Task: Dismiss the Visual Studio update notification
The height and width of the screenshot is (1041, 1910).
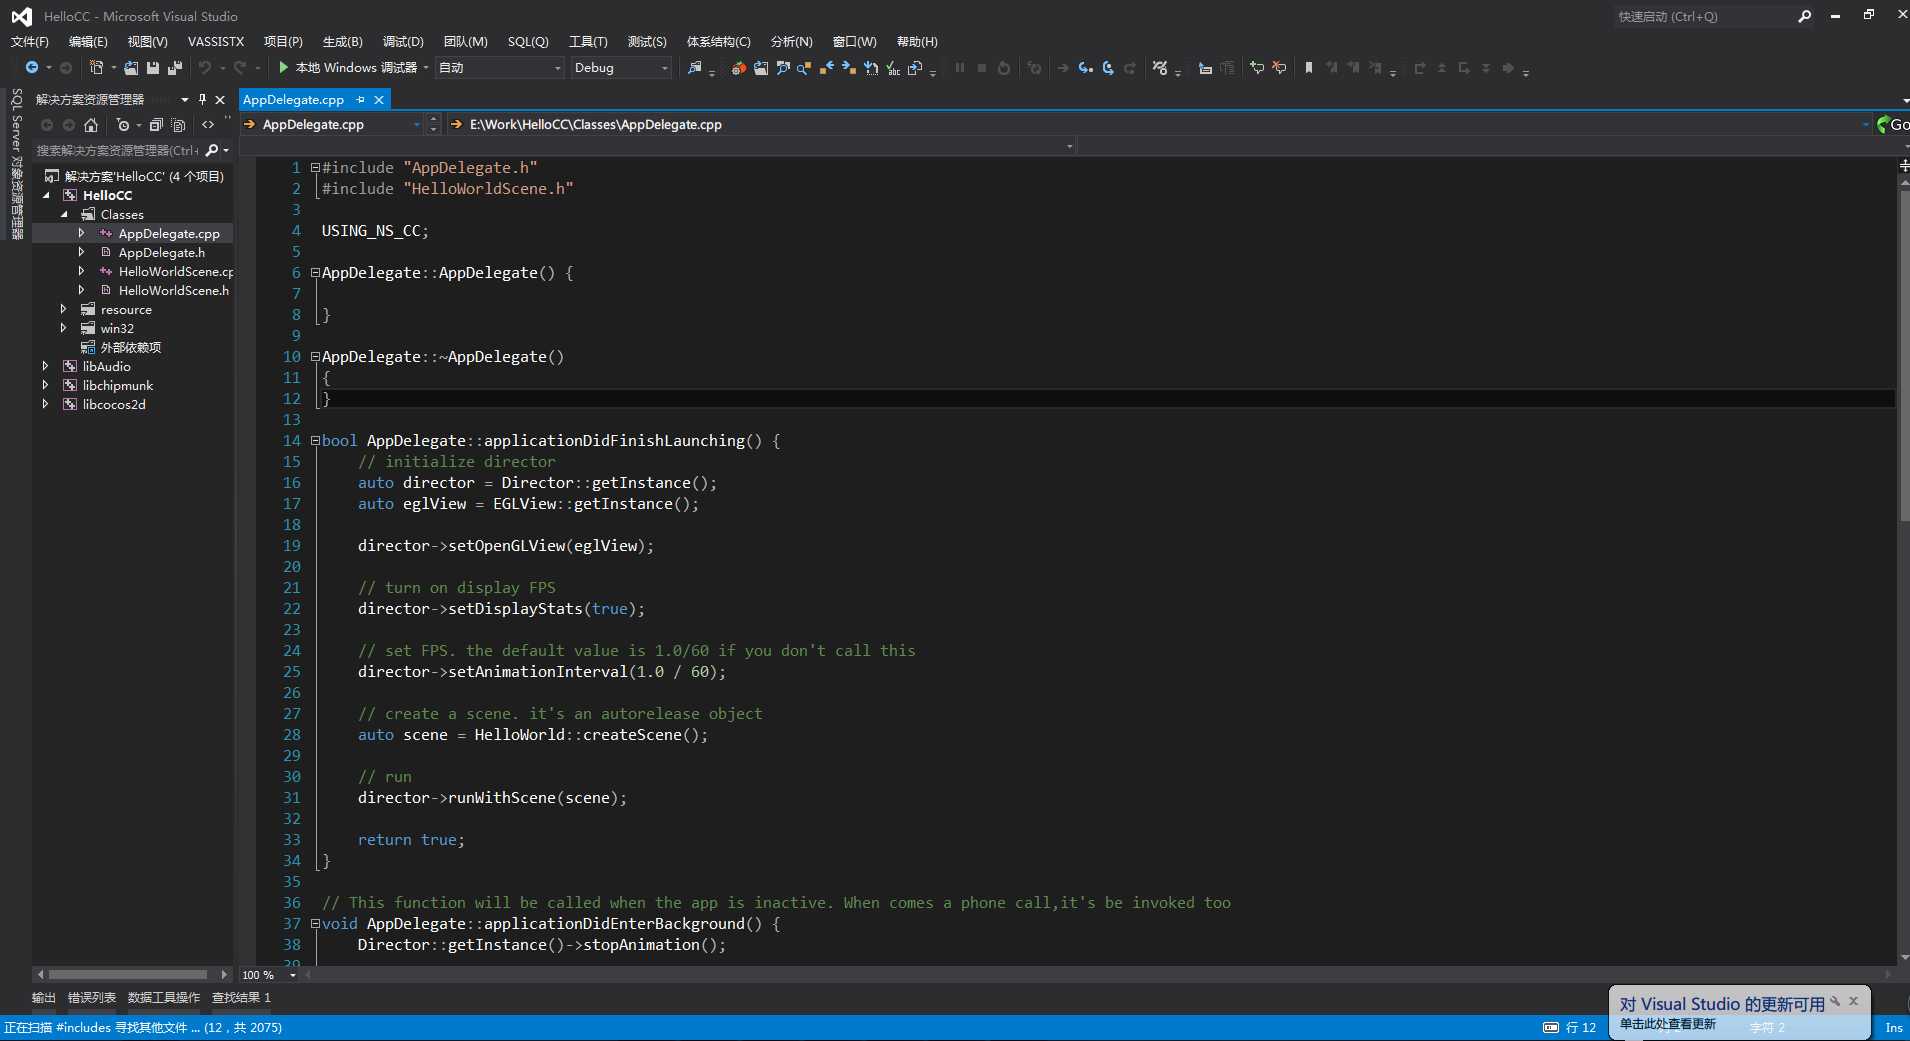Action: click(x=1853, y=1001)
